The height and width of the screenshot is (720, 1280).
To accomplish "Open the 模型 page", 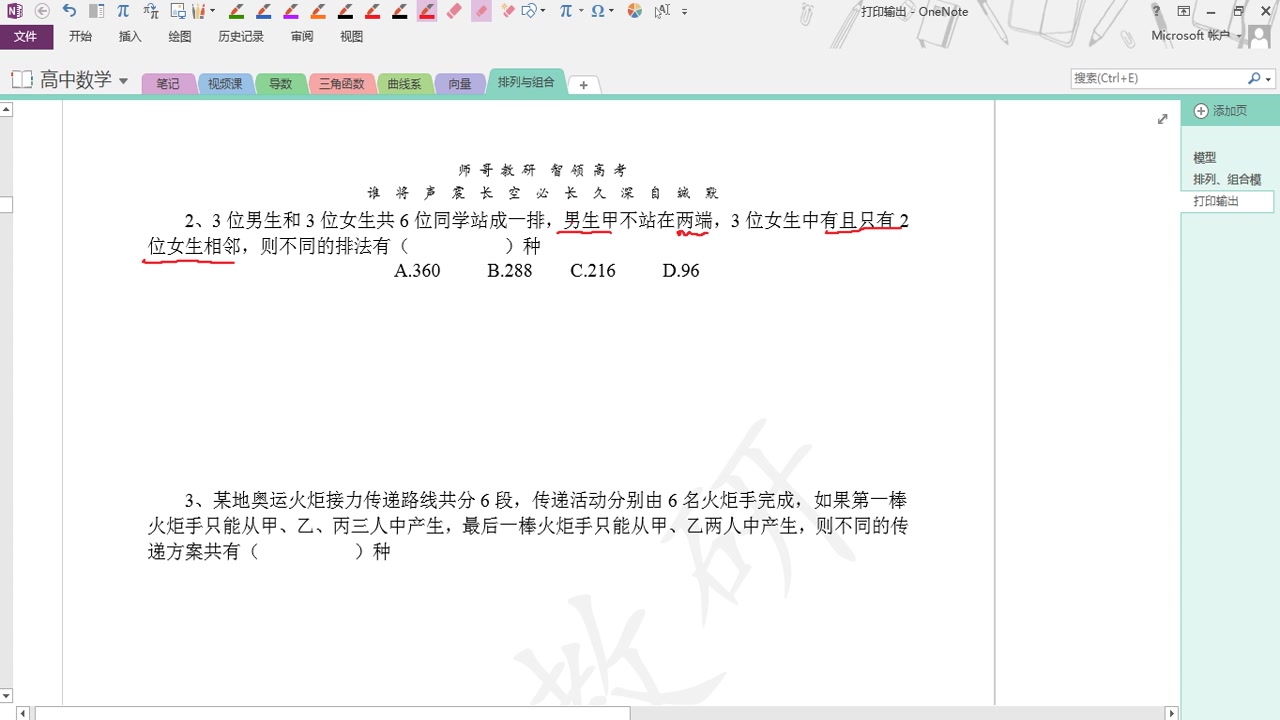I will coord(1205,158).
